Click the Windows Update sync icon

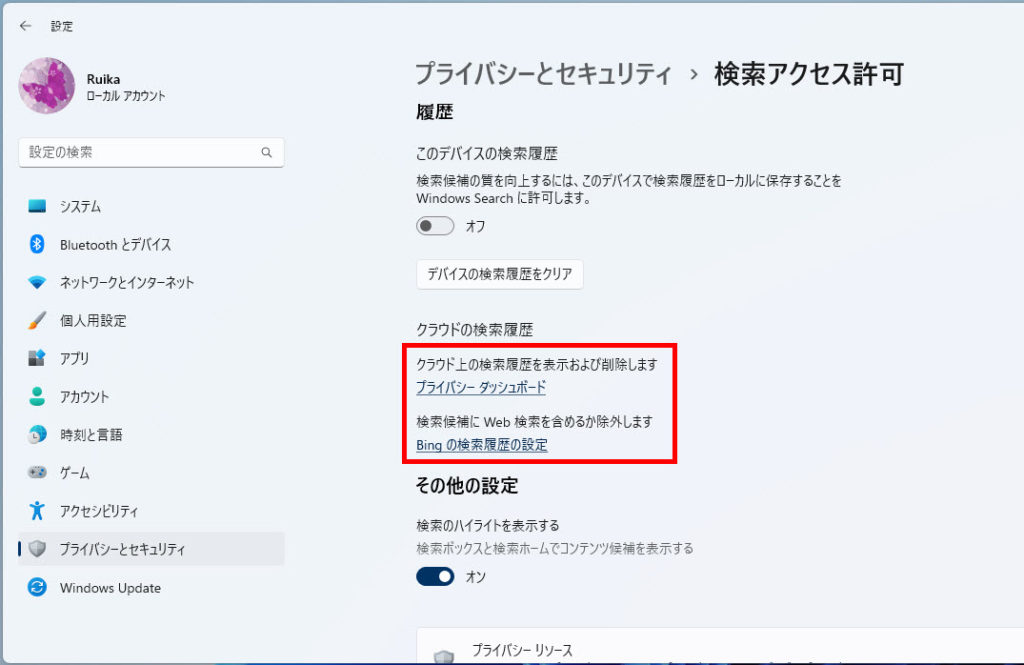coord(37,588)
